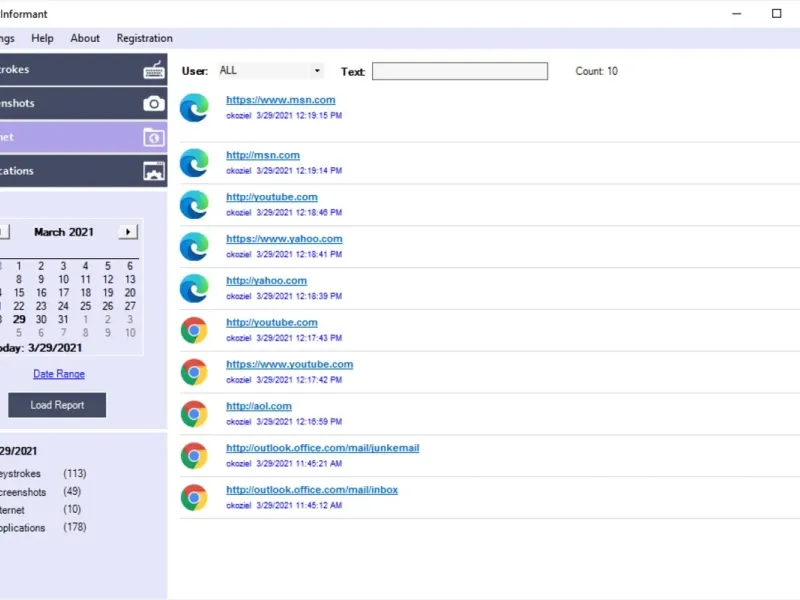800x600 pixels.
Task: Click Edge icon beside https://www.yahoo.com
Action: [194, 246]
